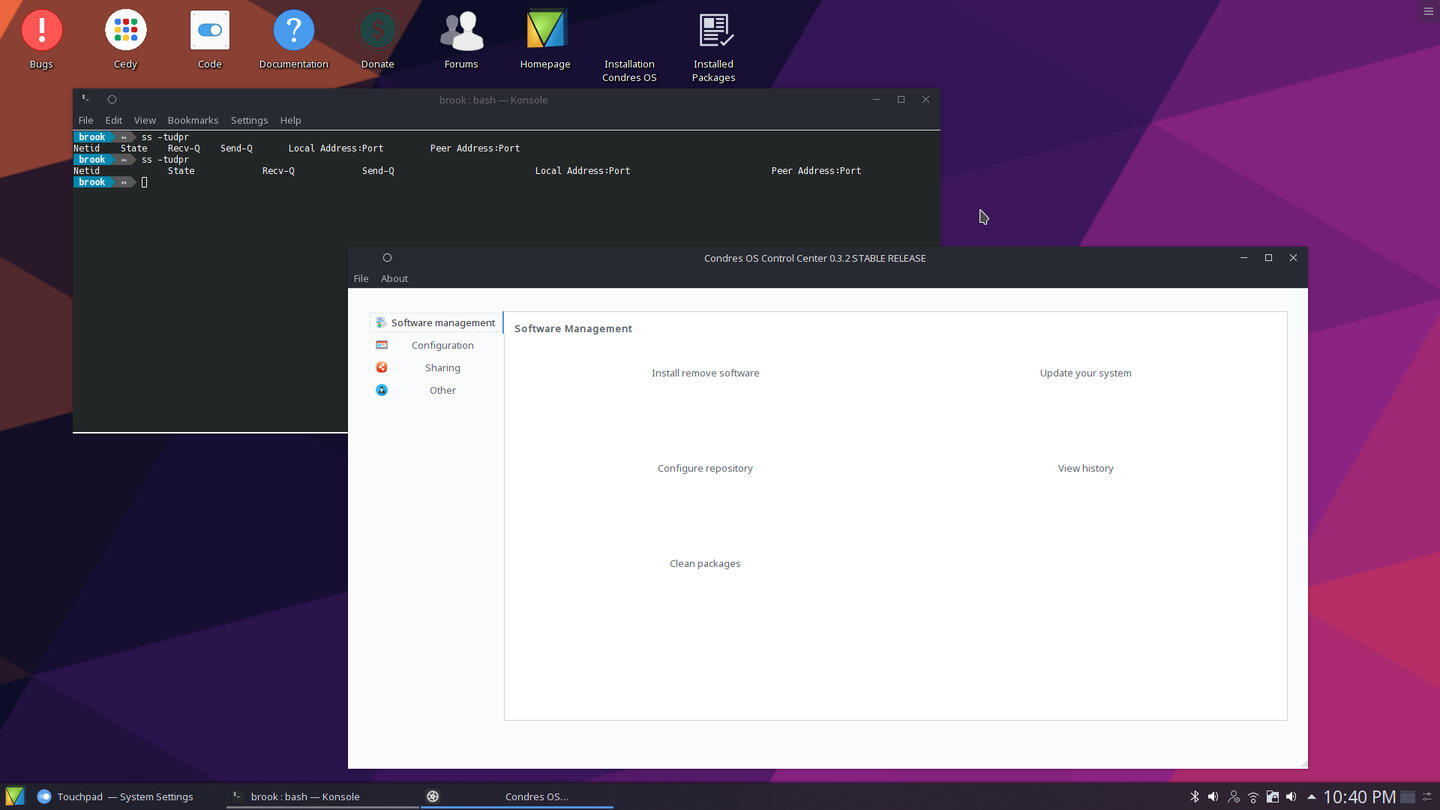Select the Sharing sidebar tab

(x=435, y=367)
